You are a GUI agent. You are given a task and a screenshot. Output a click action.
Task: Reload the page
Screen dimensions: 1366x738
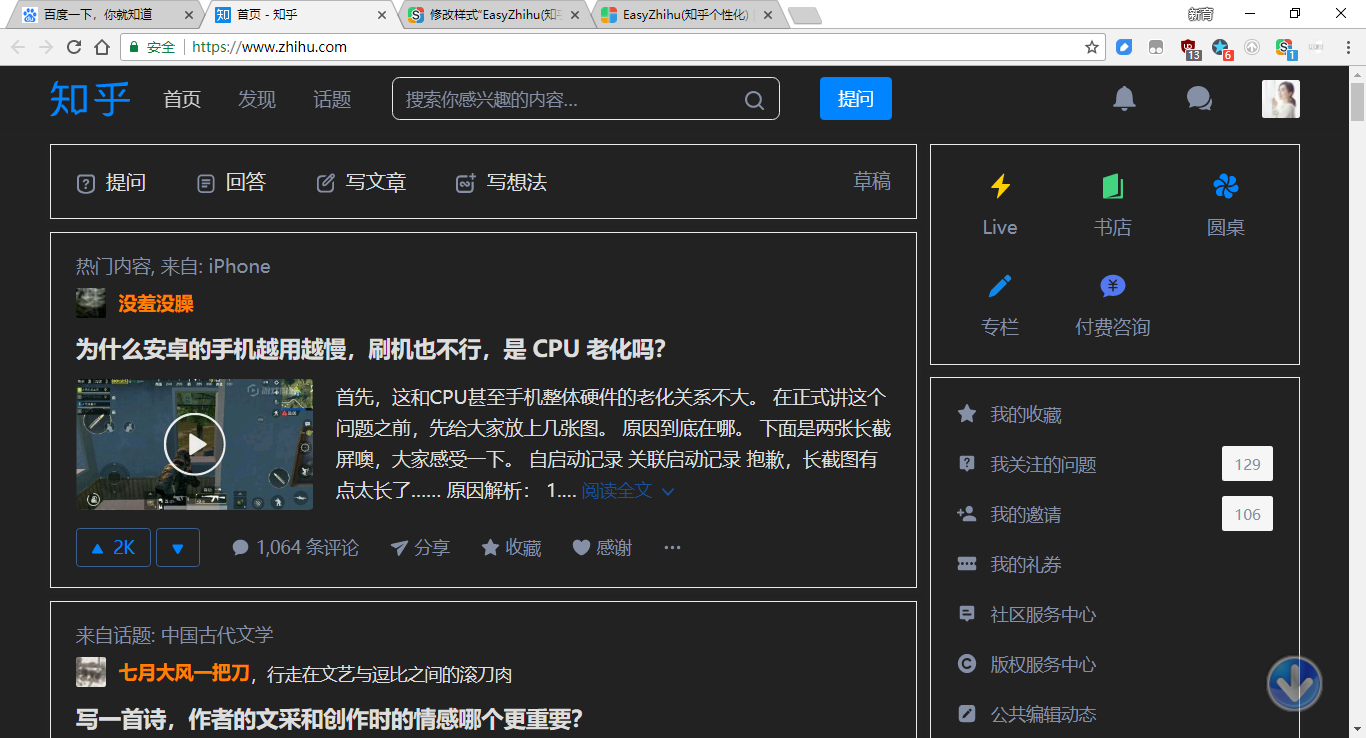(74, 47)
